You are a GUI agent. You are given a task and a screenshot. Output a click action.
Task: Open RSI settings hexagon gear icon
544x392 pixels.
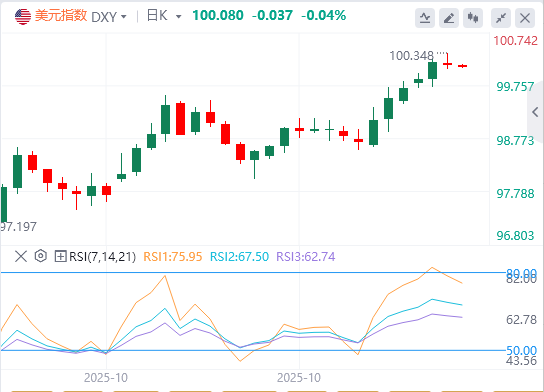[41, 256]
